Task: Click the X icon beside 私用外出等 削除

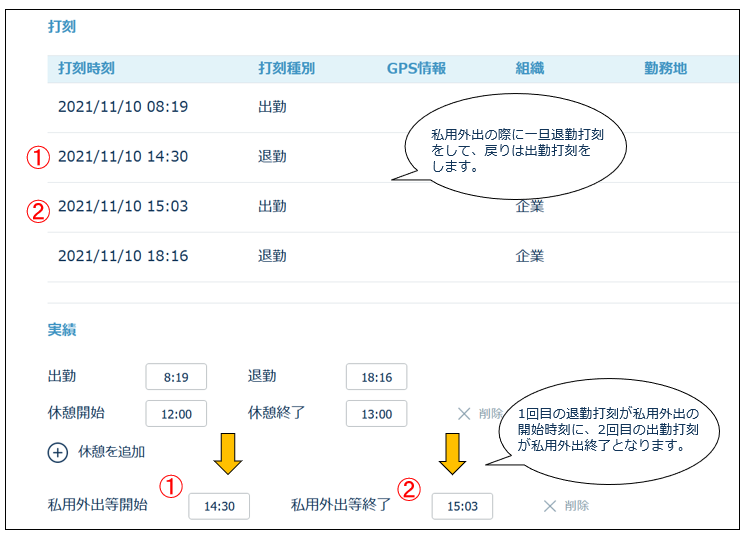Action: point(550,506)
